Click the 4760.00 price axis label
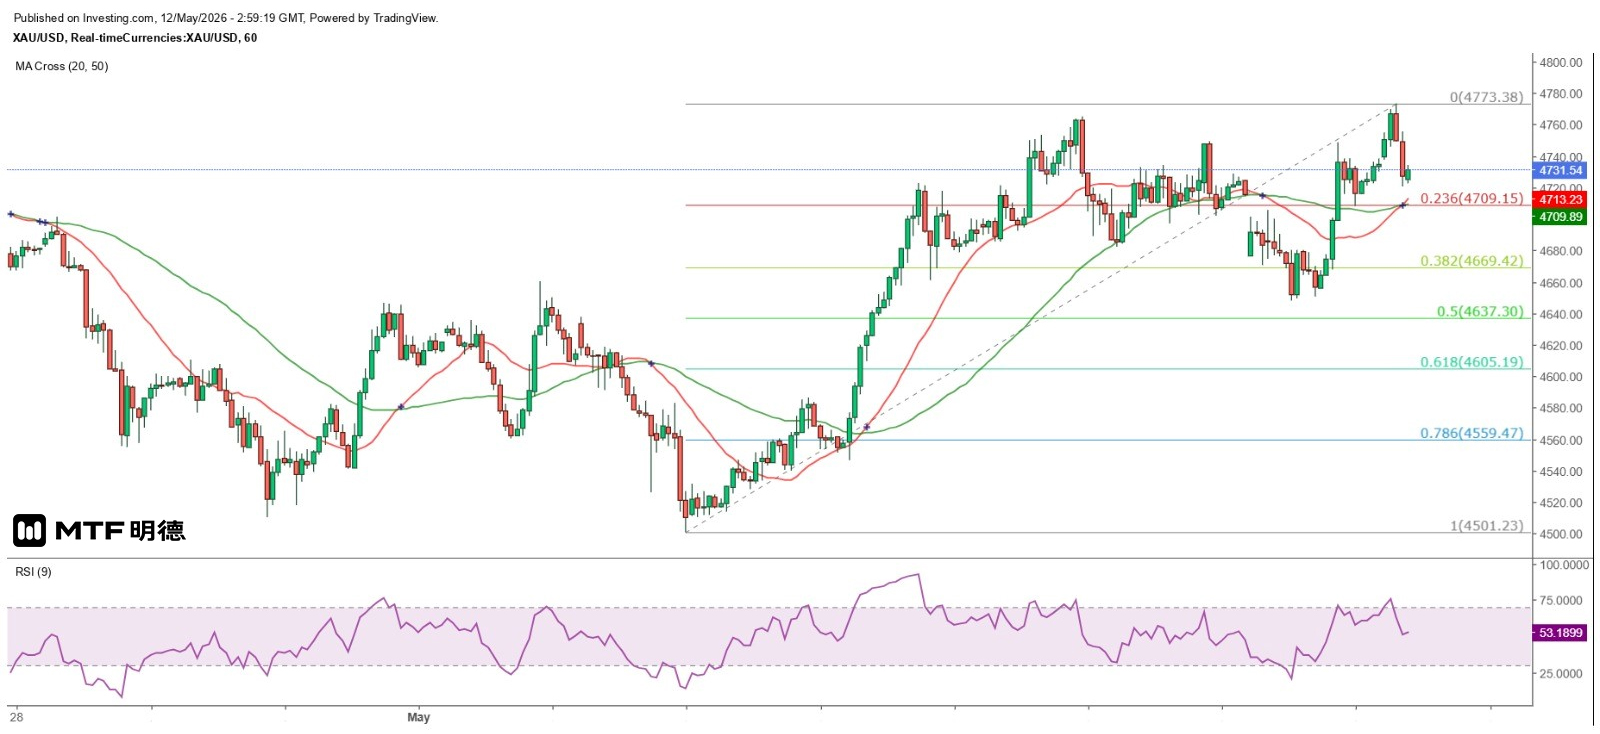This screenshot has height=734, width=1600. [1561, 125]
